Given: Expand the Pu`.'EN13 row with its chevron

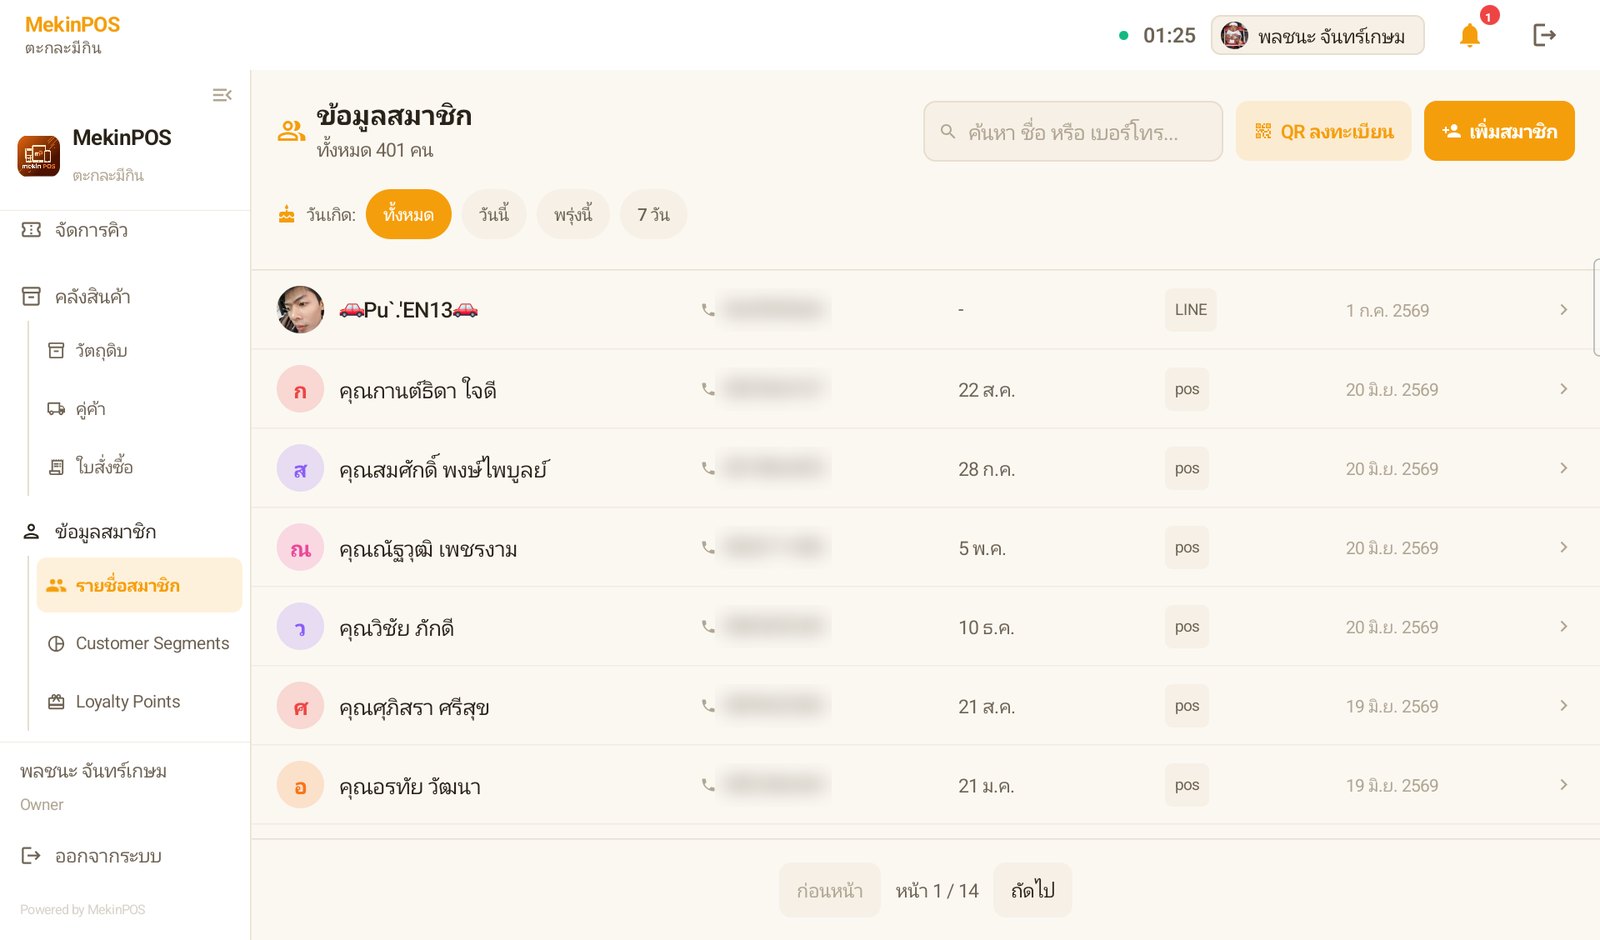Looking at the screenshot, I should 1563,310.
